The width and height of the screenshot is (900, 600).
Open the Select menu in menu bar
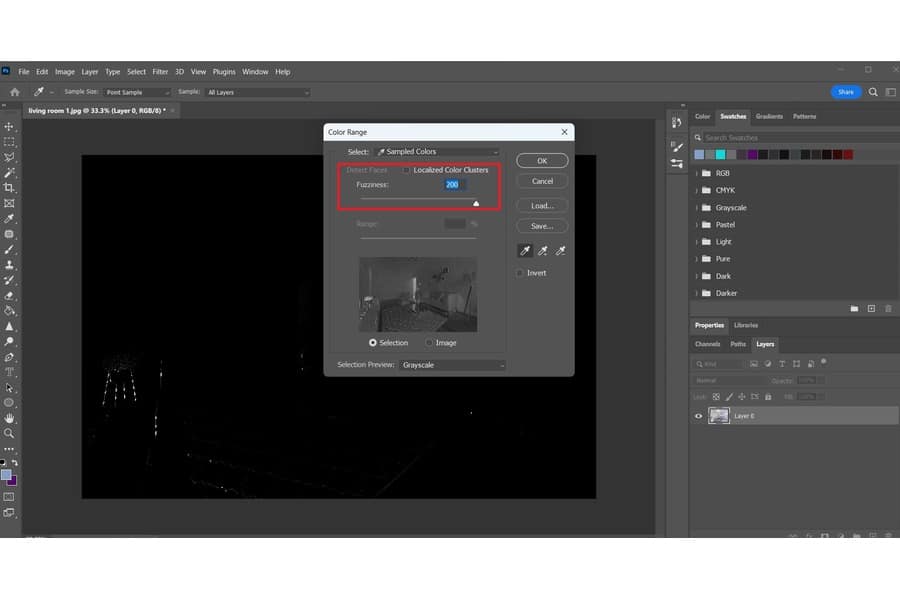tap(136, 72)
